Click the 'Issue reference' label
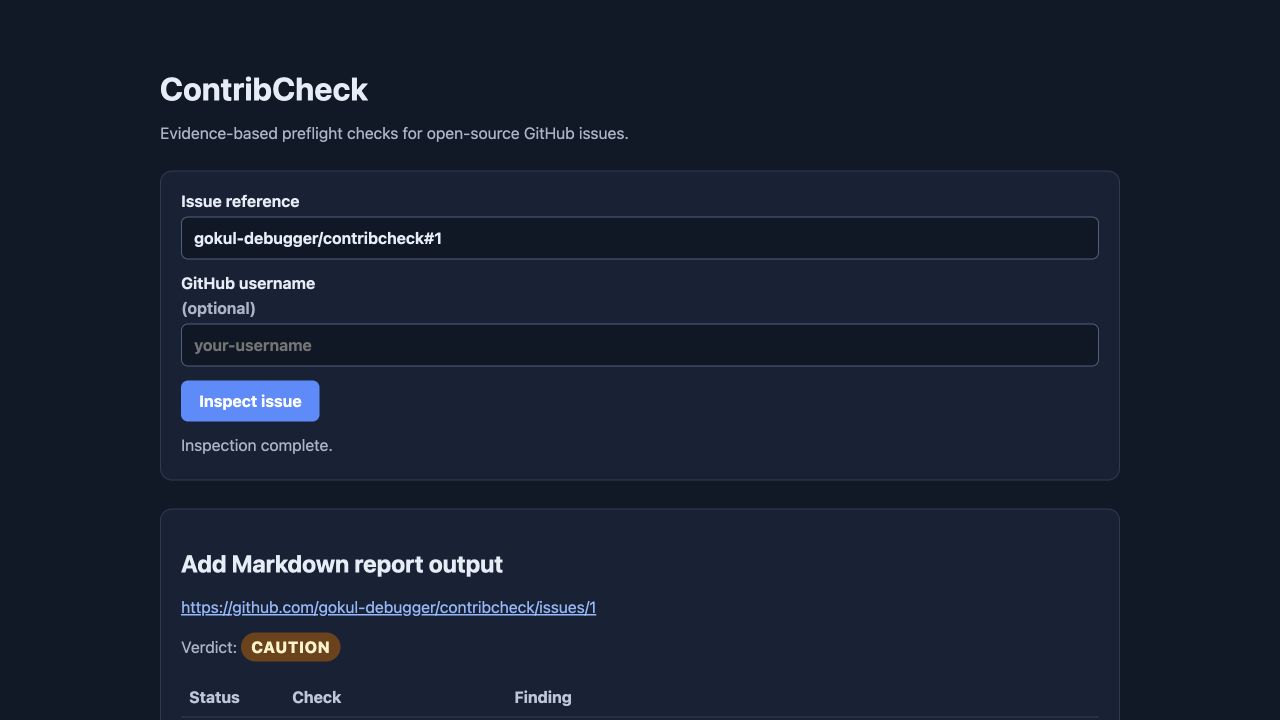The image size is (1280, 720). [x=240, y=201]
